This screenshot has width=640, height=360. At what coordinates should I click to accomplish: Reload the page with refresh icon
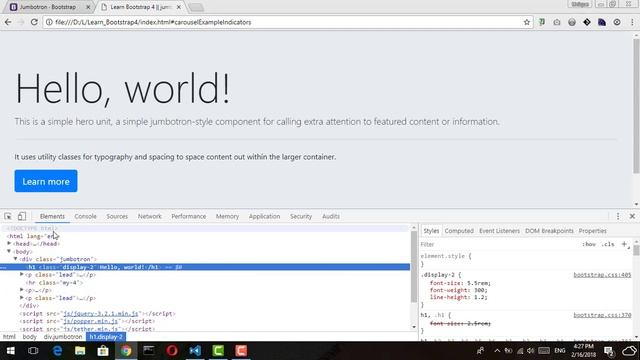[34, 22]
